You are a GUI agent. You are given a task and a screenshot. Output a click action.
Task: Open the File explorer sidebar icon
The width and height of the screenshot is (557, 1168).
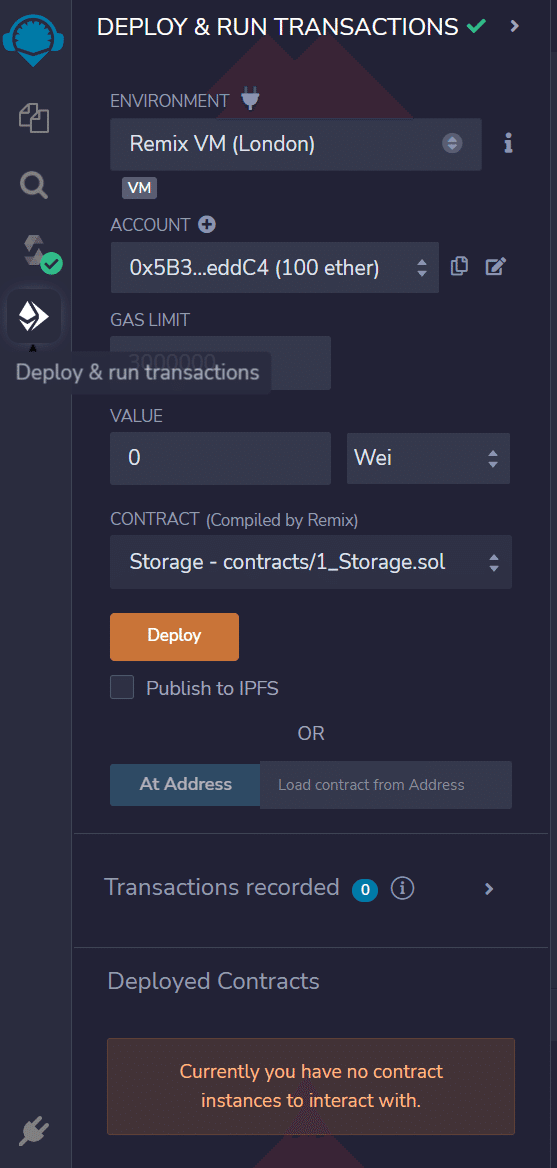click(x=34, y=118)
